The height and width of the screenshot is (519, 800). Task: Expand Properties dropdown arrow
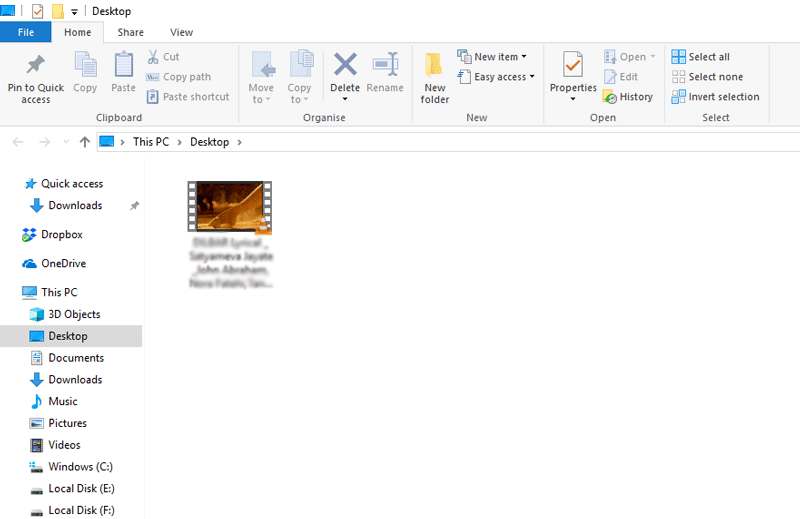(x=573, y=99)
